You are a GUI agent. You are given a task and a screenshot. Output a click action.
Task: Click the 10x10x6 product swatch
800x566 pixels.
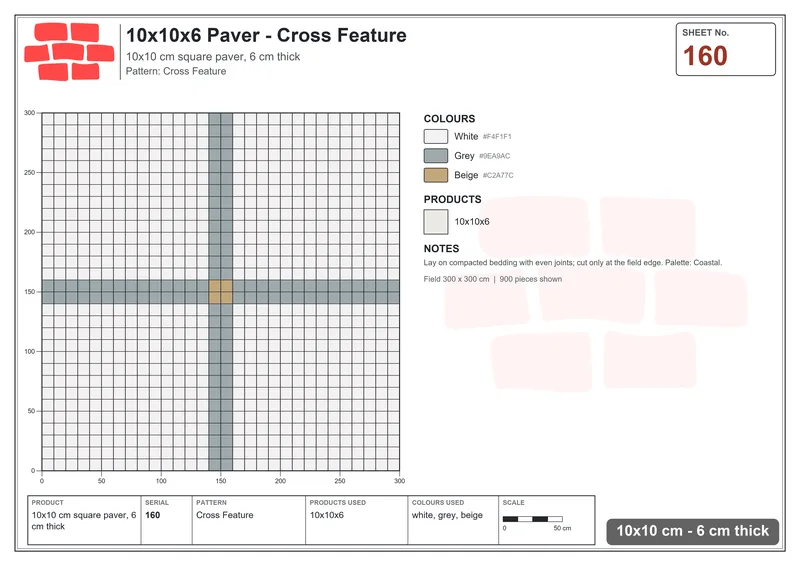tap(436, 222)
